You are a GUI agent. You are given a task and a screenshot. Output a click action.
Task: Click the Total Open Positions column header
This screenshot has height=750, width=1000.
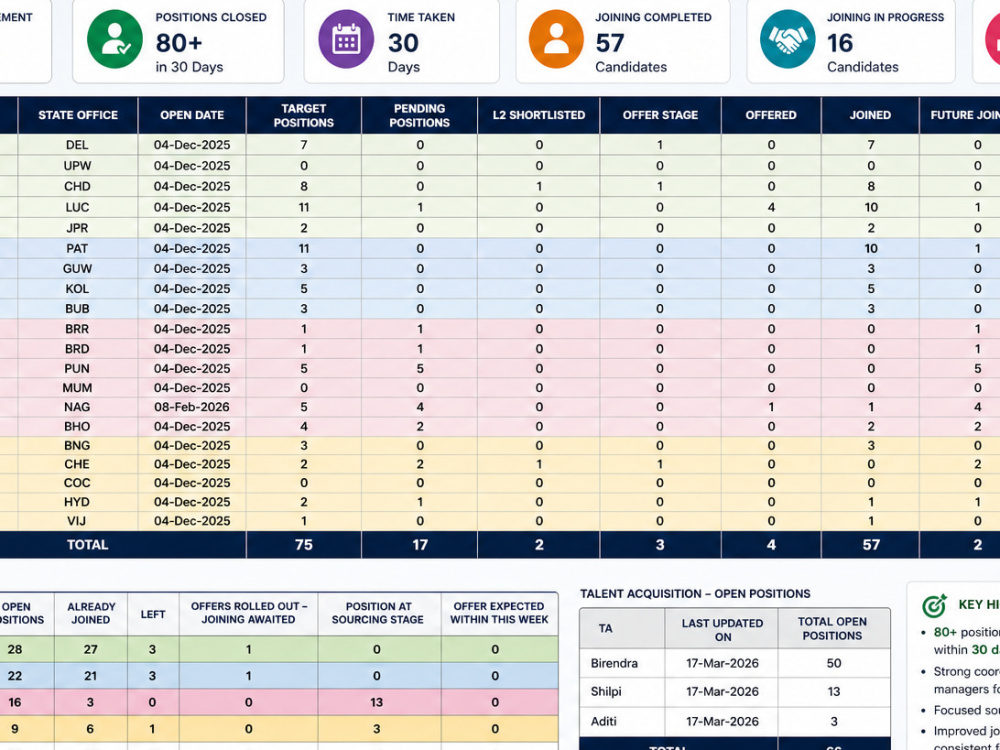pos(832,629)
